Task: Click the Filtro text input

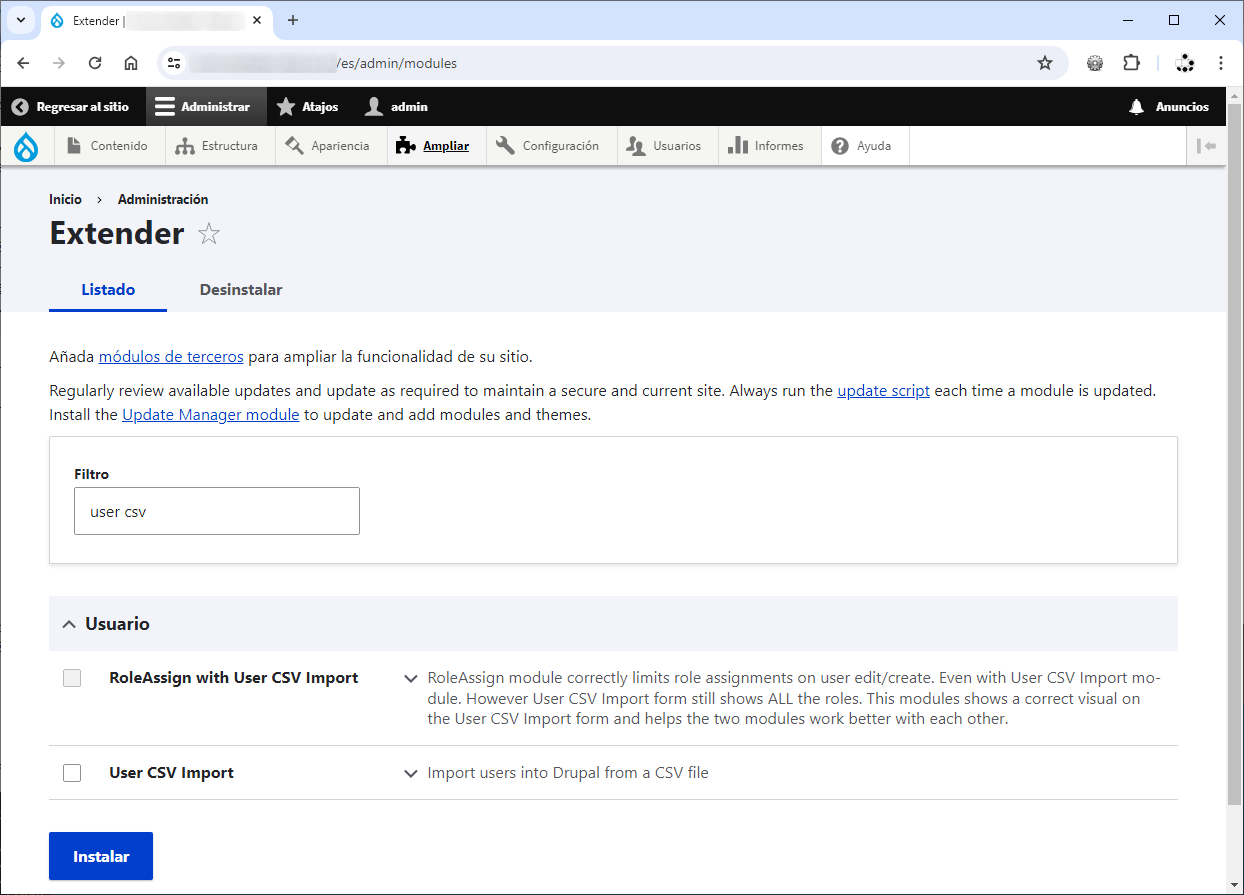Action: 217,511
